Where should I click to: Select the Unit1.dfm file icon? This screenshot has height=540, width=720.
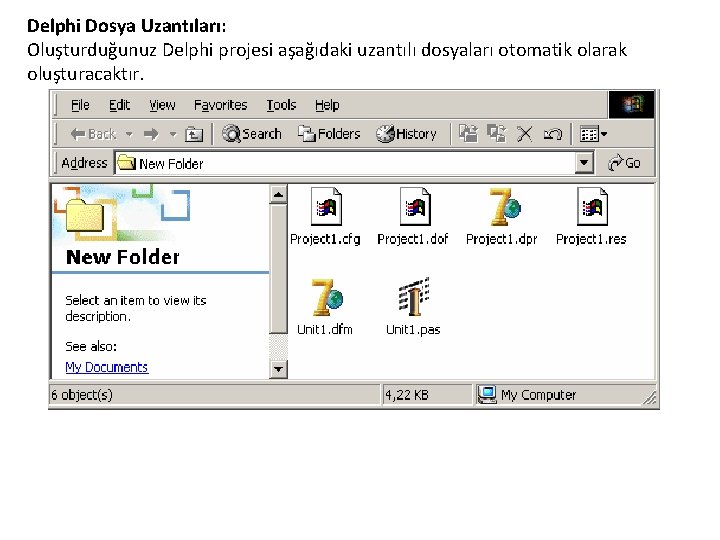coord(326,298)
